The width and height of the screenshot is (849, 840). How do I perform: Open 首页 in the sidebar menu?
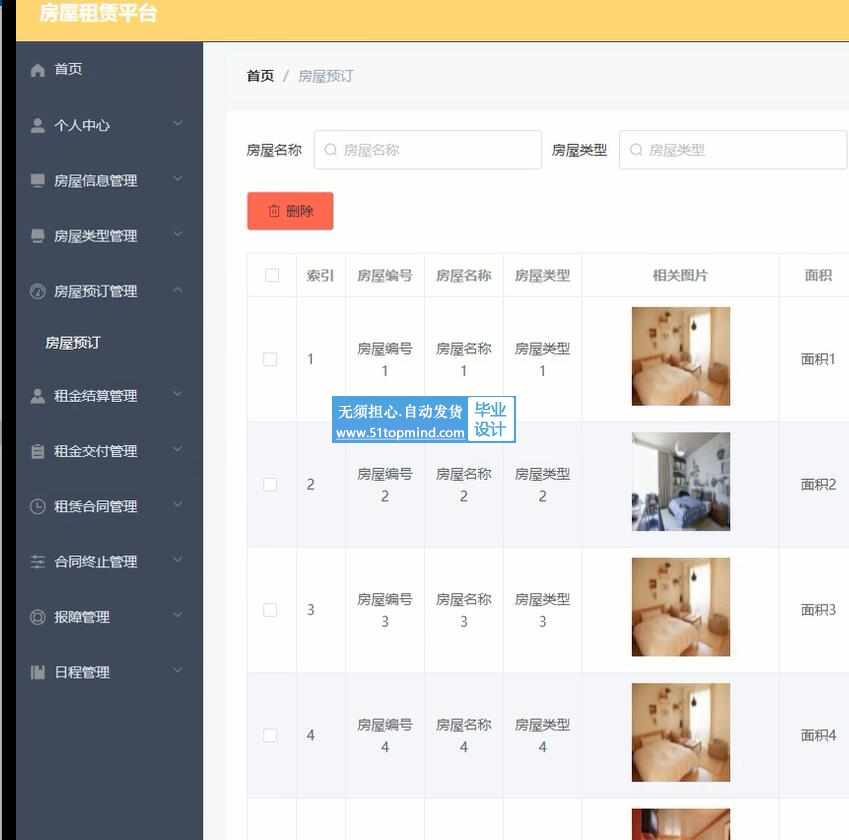[x=109, y=69]
